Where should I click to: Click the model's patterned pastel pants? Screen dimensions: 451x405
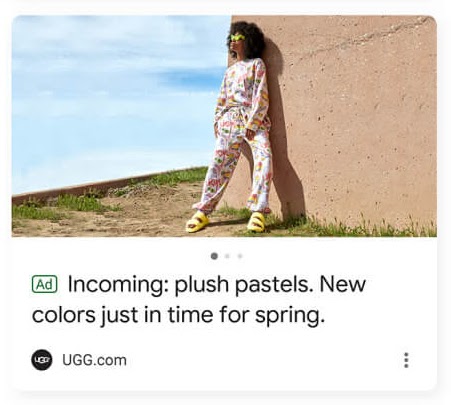click(235, 167)
